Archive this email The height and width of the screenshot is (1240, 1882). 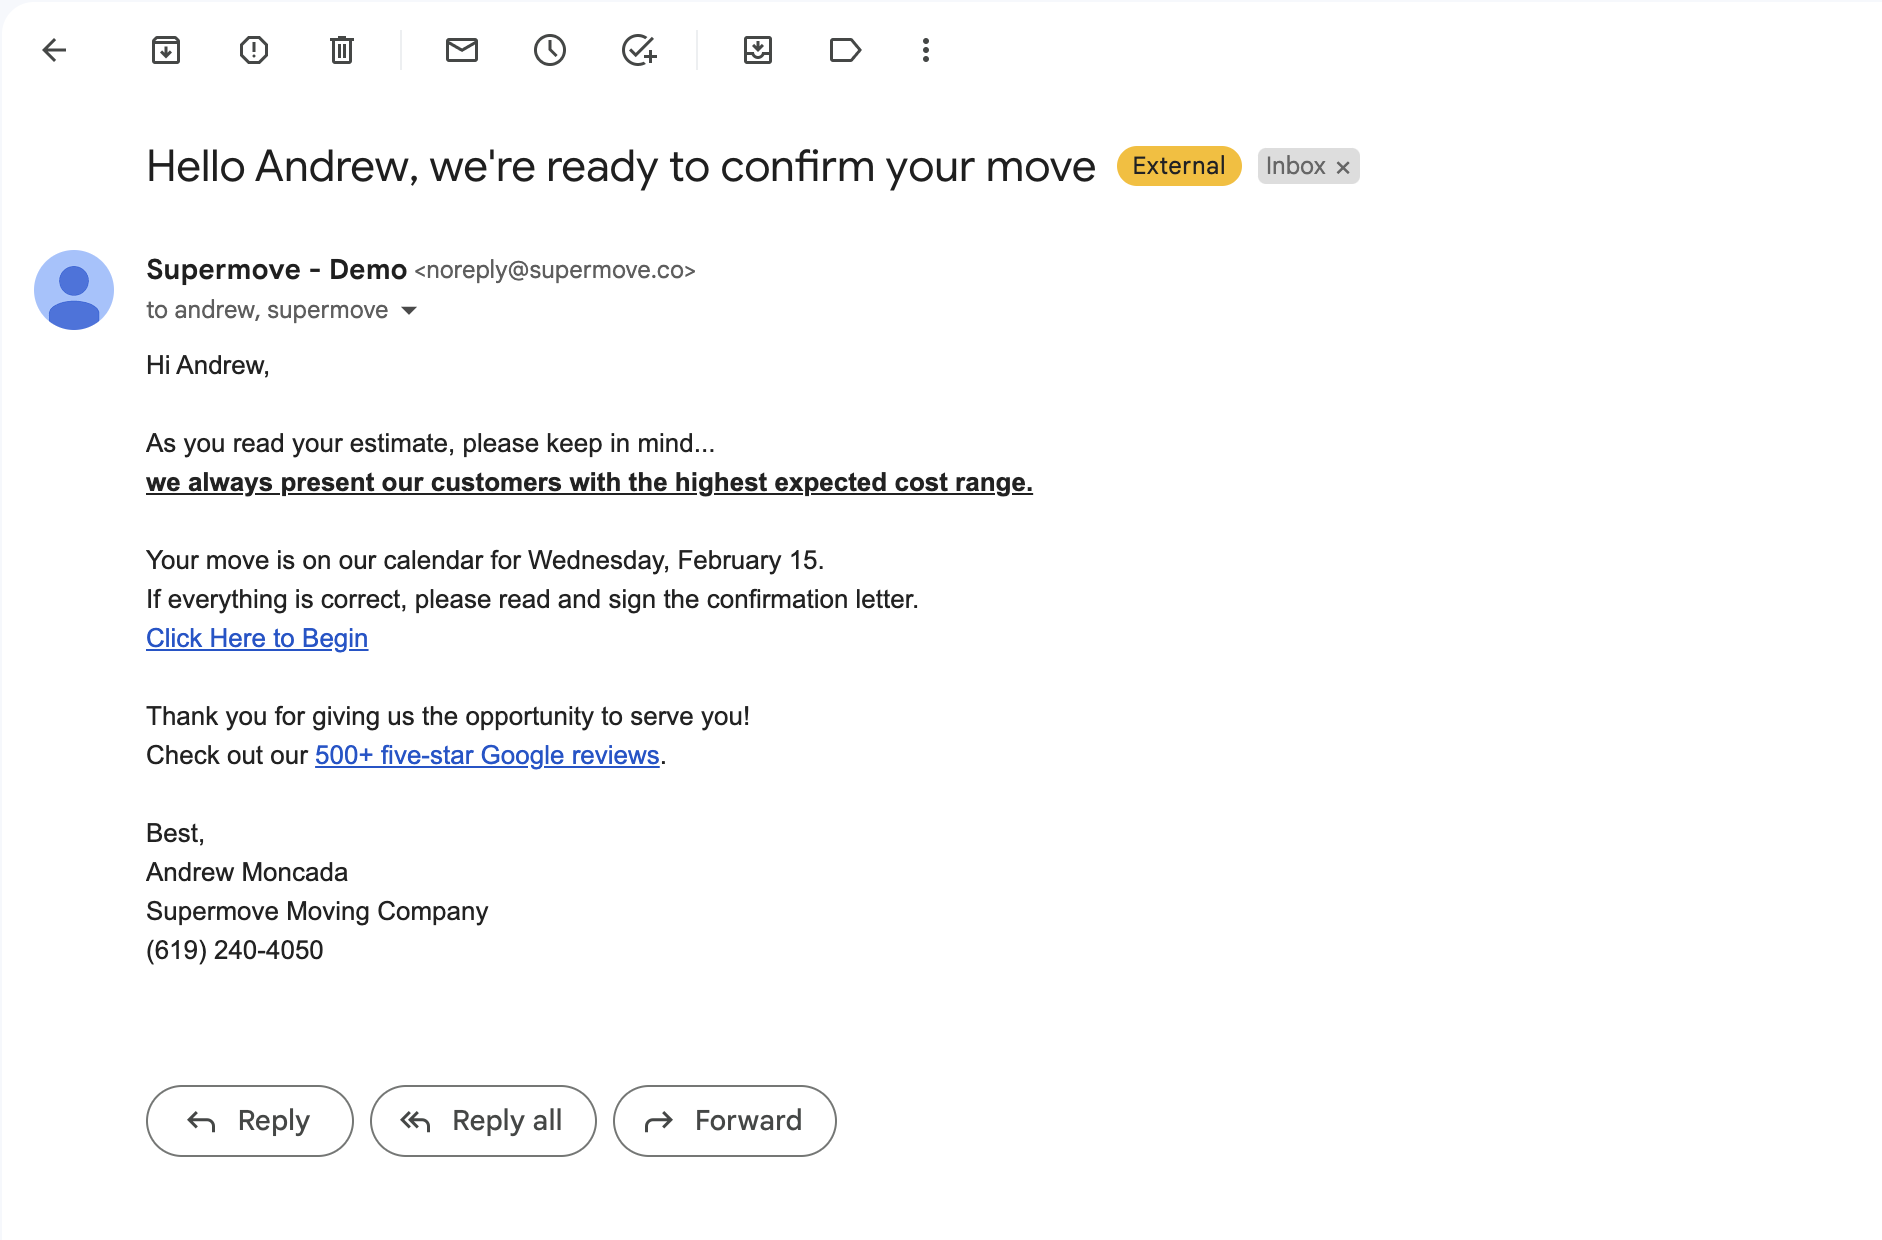click(x=166, y=50)
